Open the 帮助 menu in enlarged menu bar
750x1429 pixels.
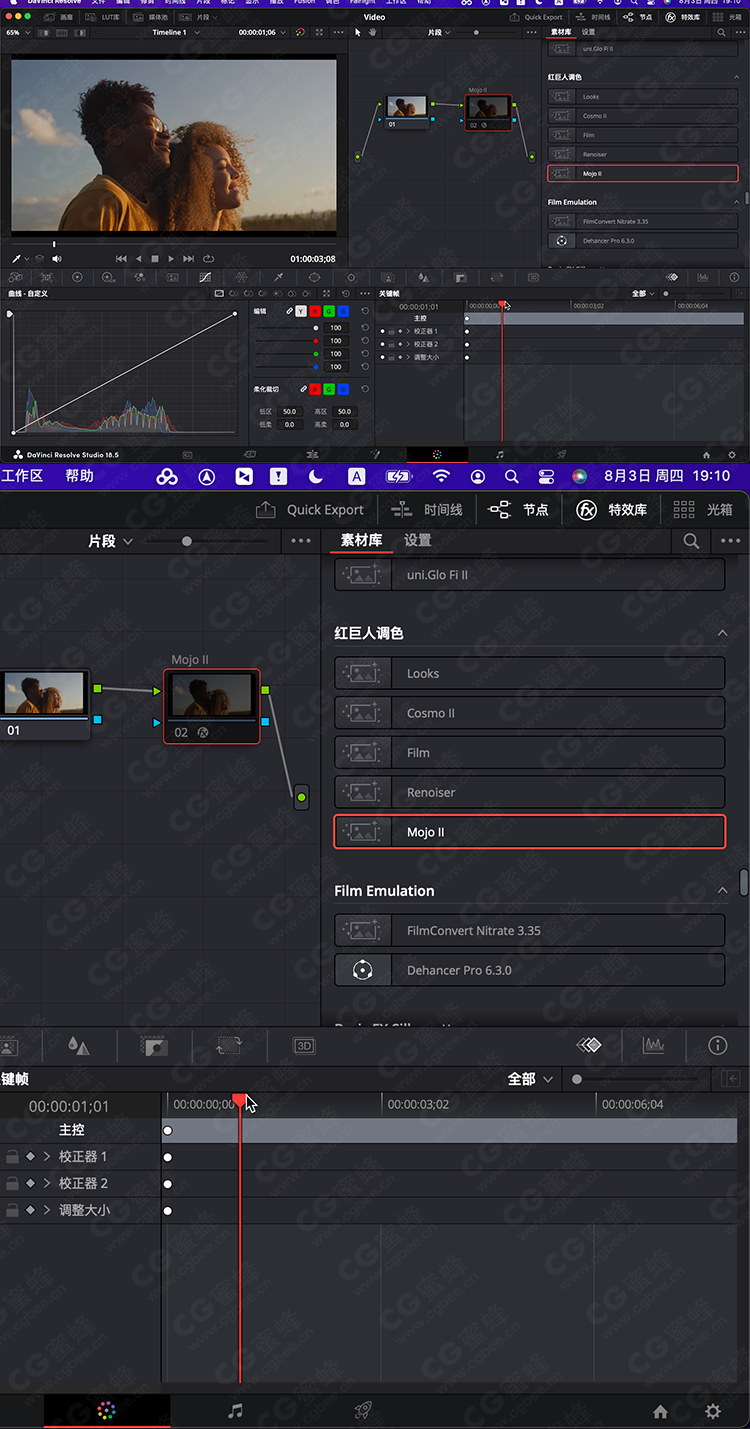coord(79,476)
